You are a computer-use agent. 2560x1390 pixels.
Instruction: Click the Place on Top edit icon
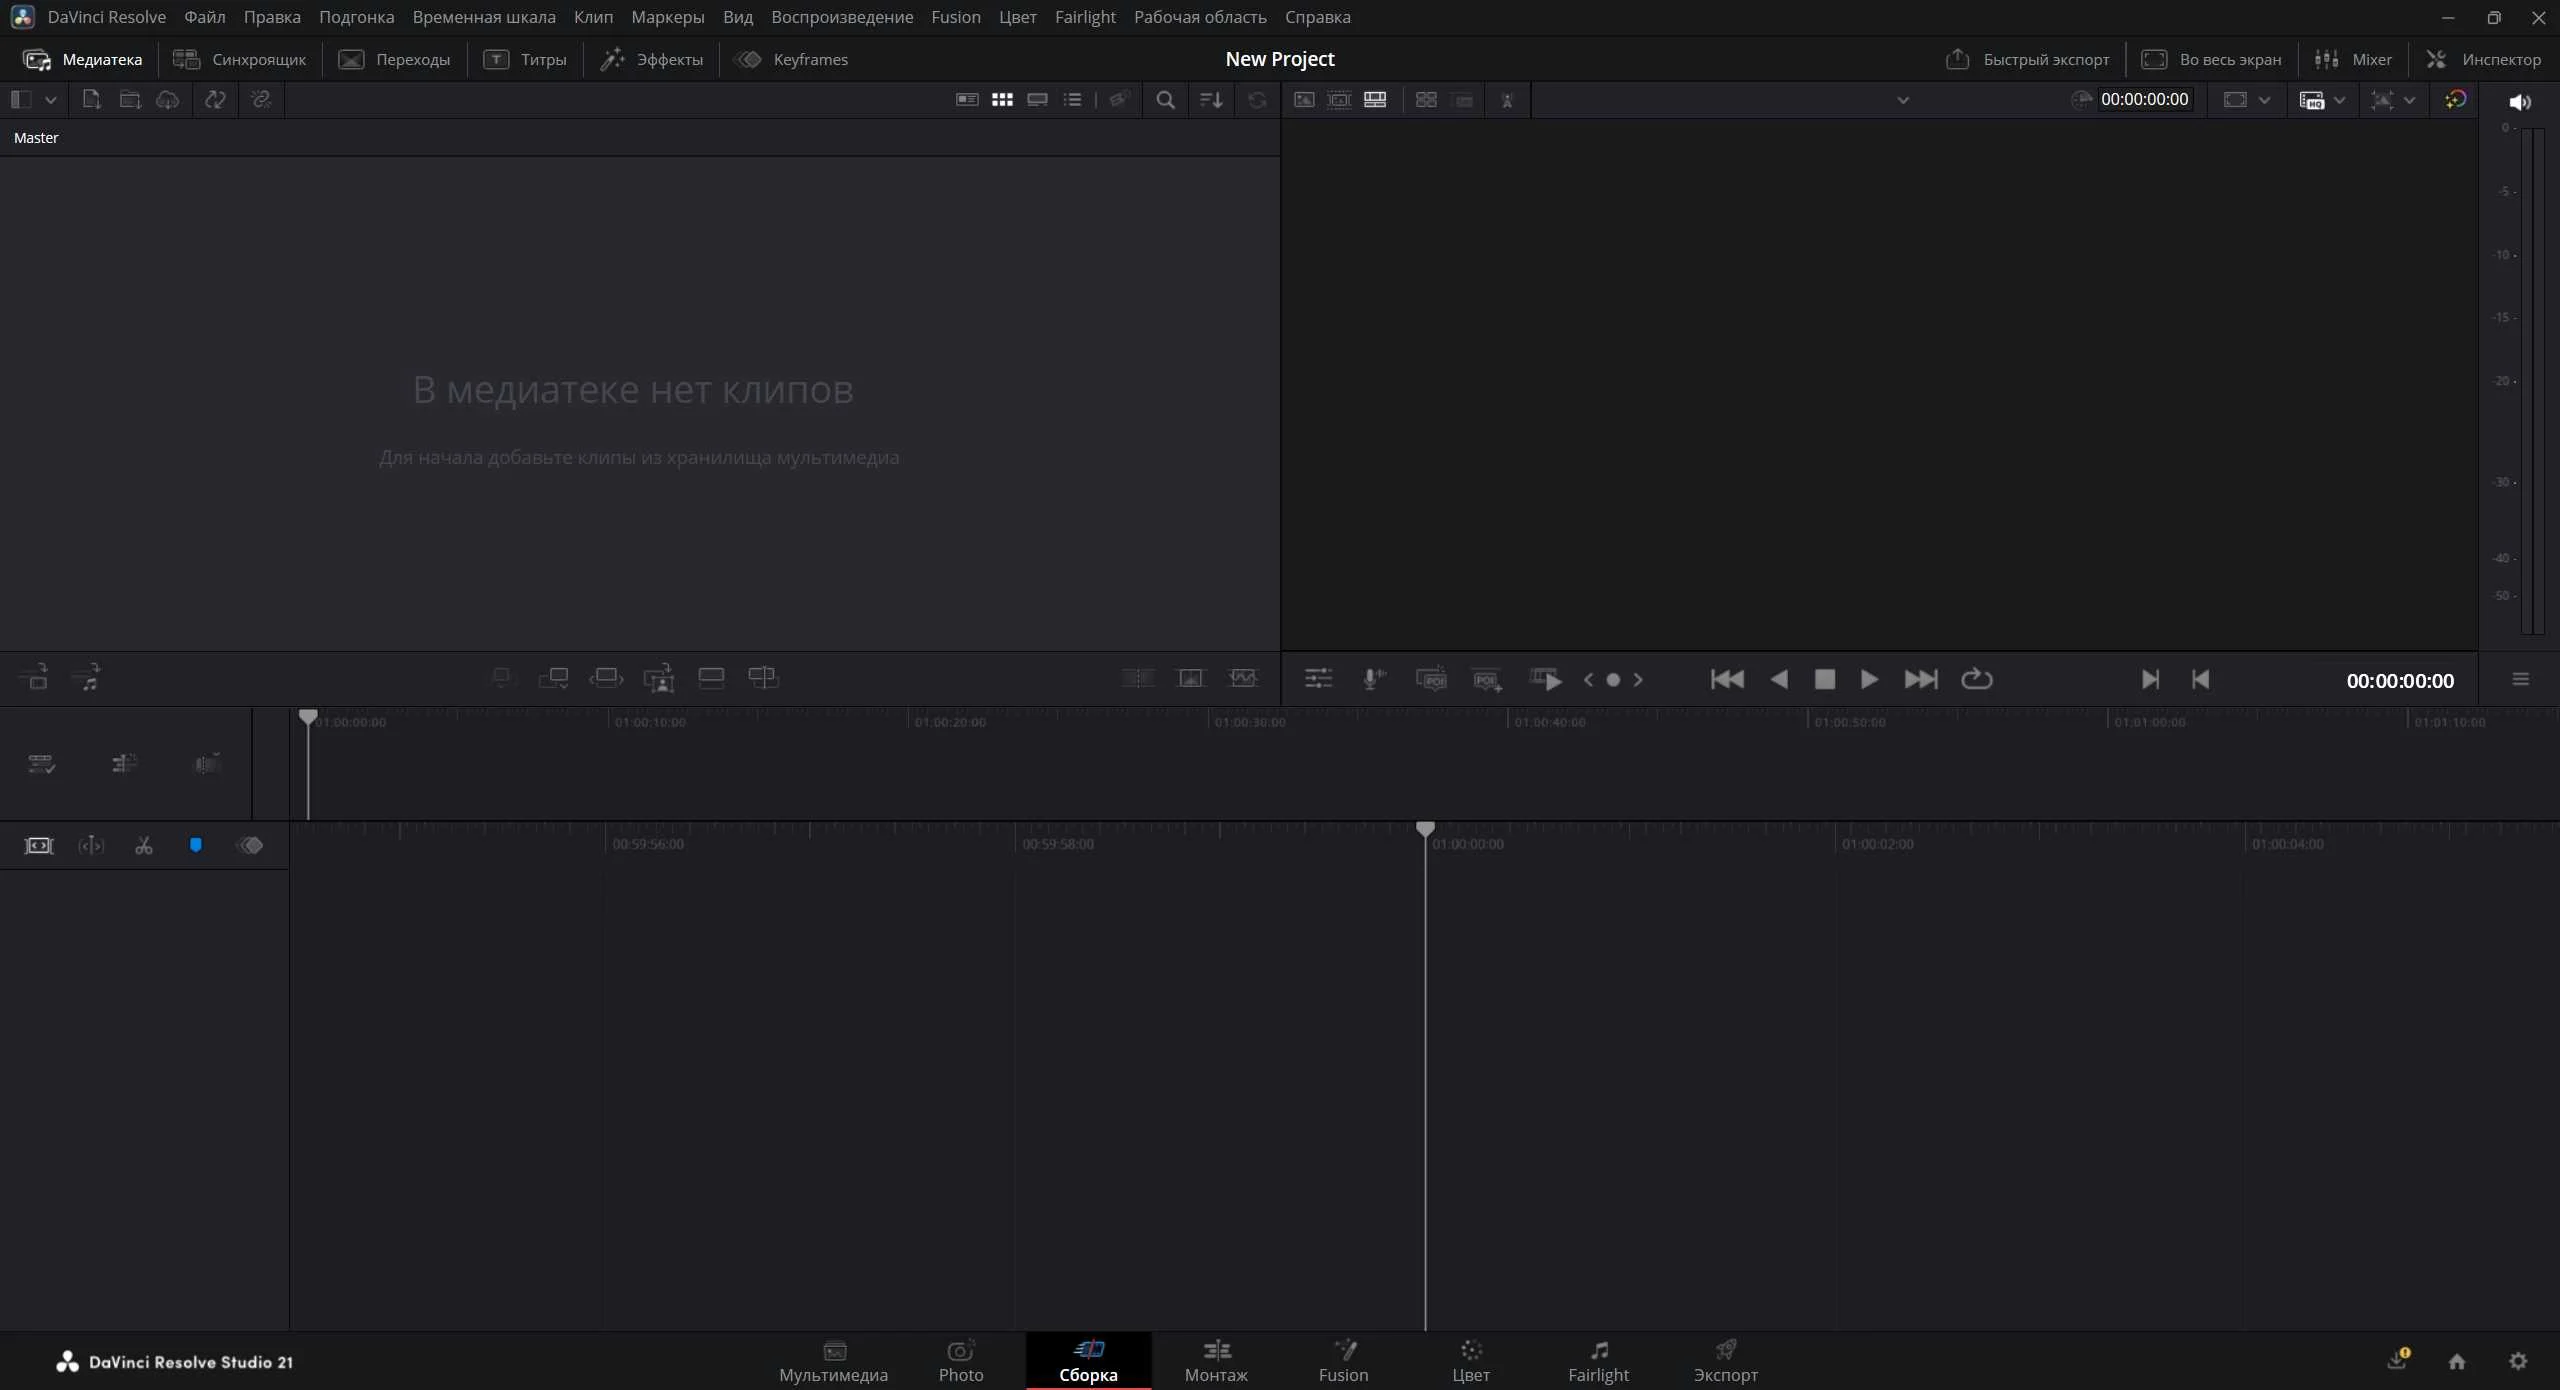tap(711, 678)
